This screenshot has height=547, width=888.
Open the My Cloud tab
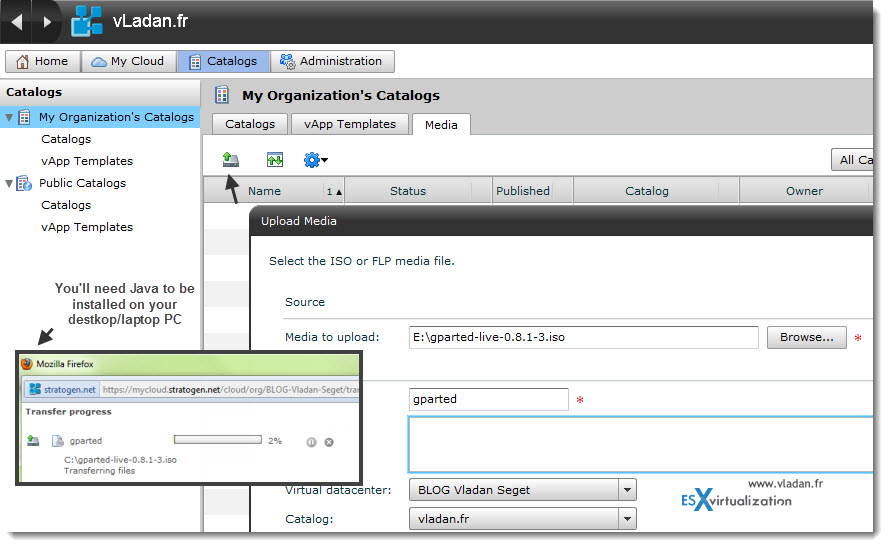pos(129,61)
